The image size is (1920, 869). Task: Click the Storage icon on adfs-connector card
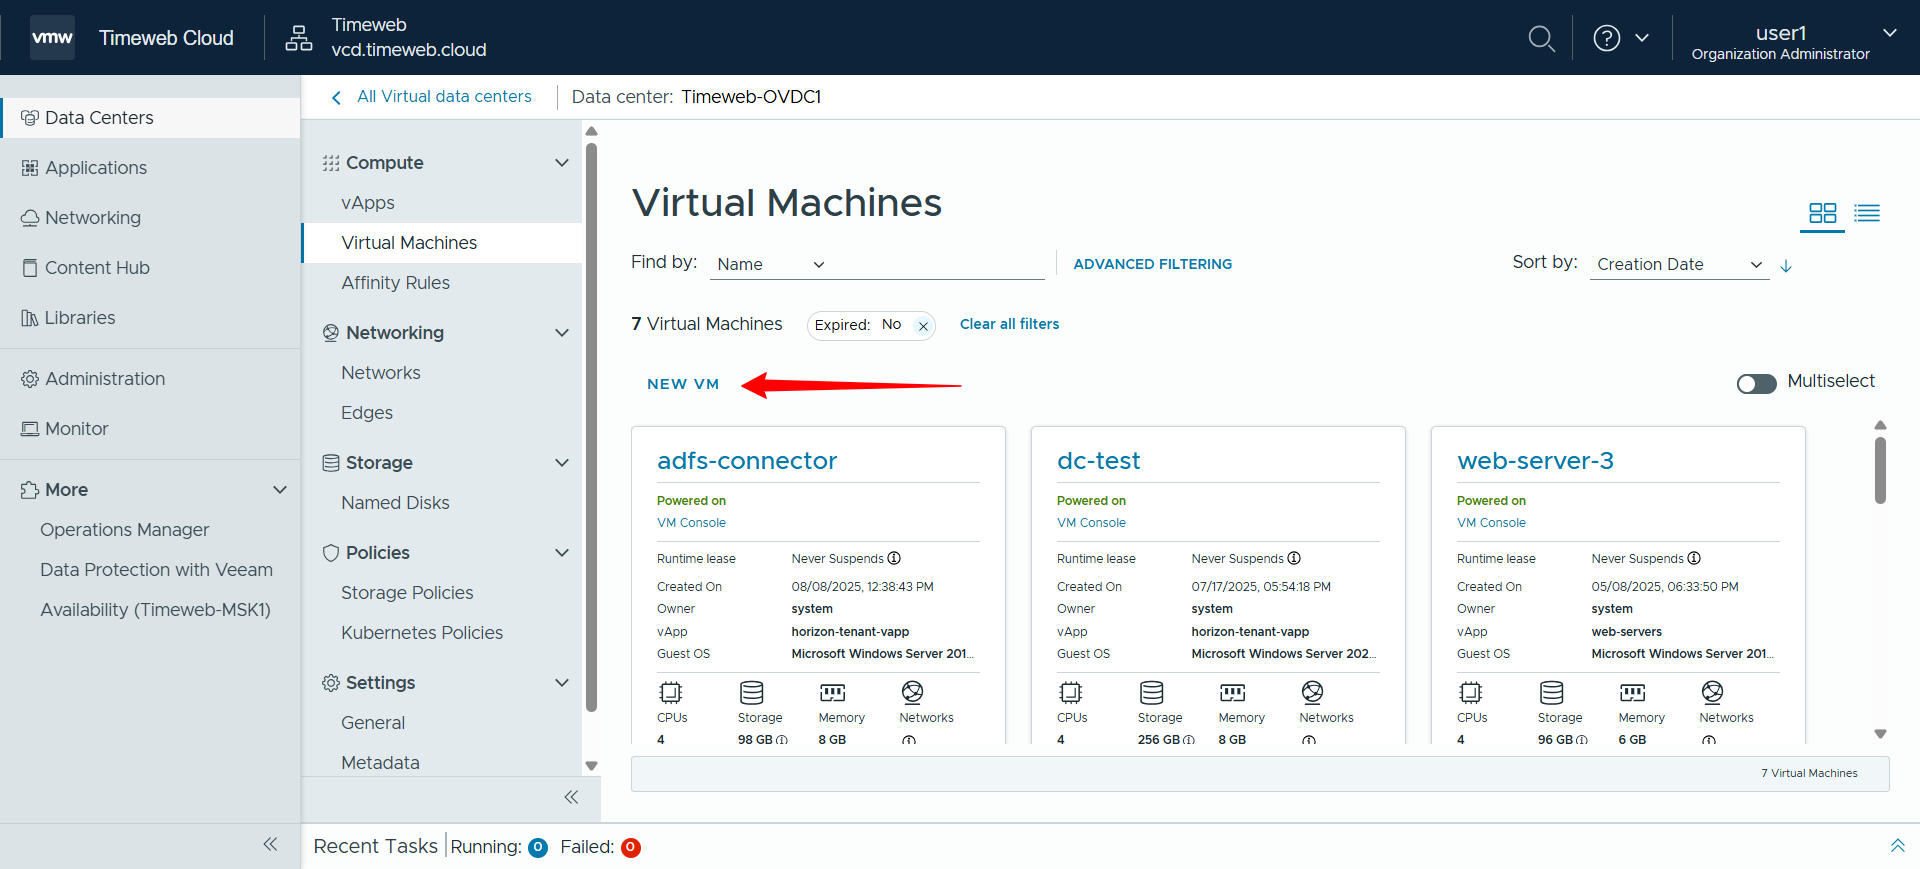point(752,692)
